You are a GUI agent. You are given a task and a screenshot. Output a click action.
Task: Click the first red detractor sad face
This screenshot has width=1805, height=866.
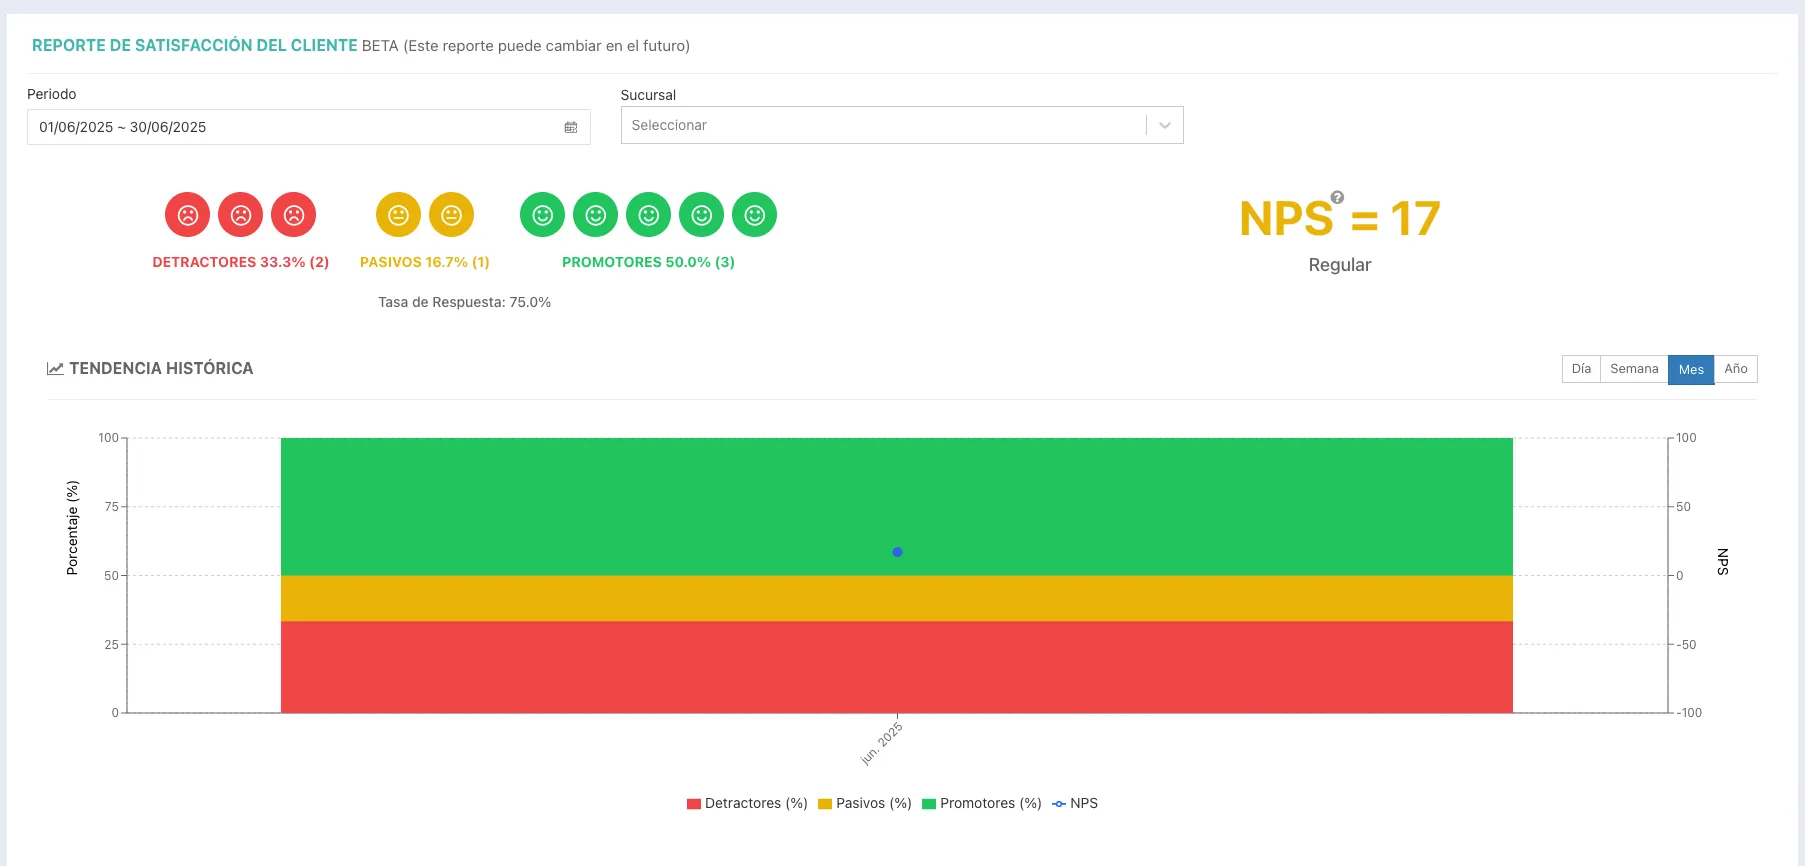click(x=187, y=215)
